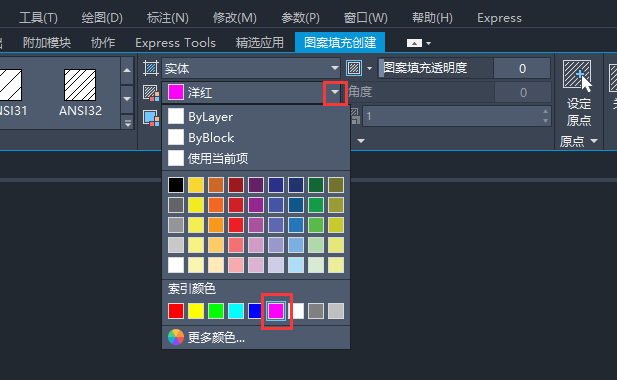Switch to the 协作 ribbon tab
This screenshot has height=380, width=617.
click(x=103, y=42)
